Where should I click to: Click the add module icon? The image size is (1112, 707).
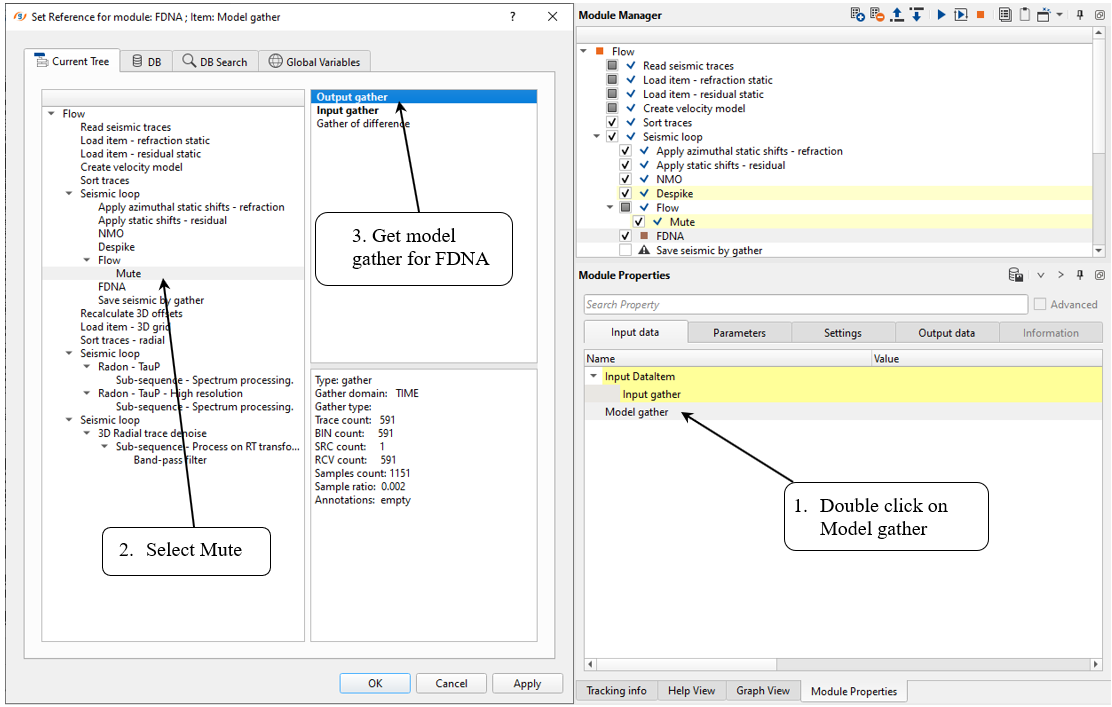857,15
